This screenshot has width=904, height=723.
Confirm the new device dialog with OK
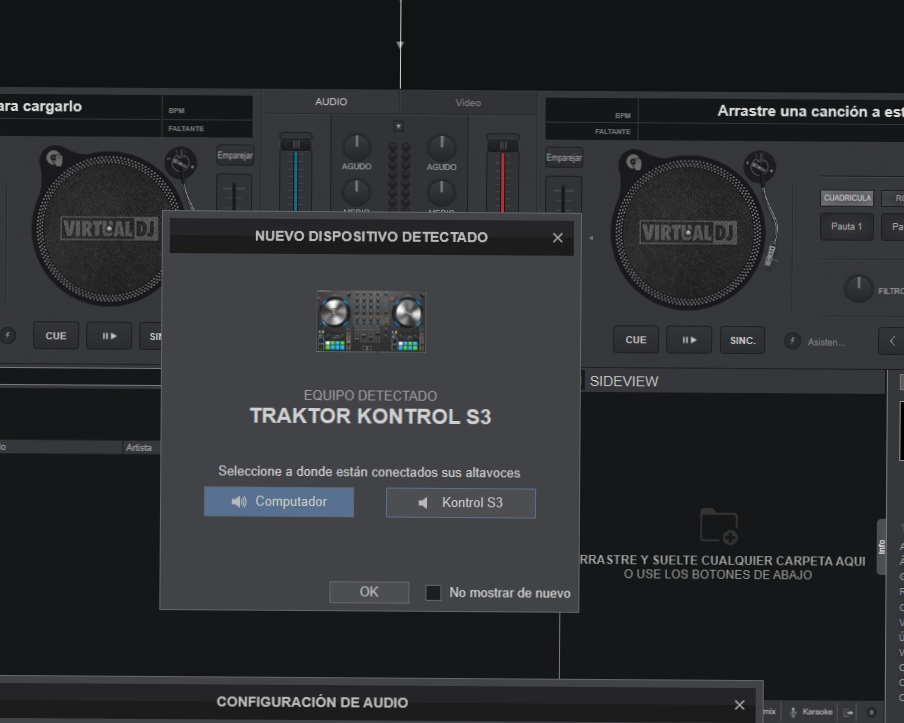(369, 592)
